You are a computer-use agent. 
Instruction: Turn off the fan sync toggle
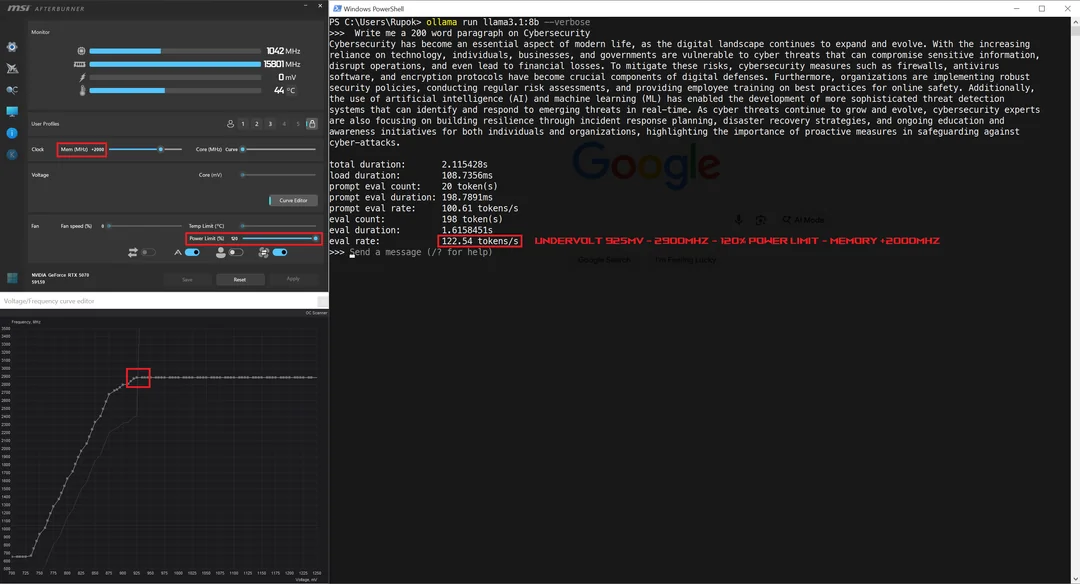(x=280, y=253)
